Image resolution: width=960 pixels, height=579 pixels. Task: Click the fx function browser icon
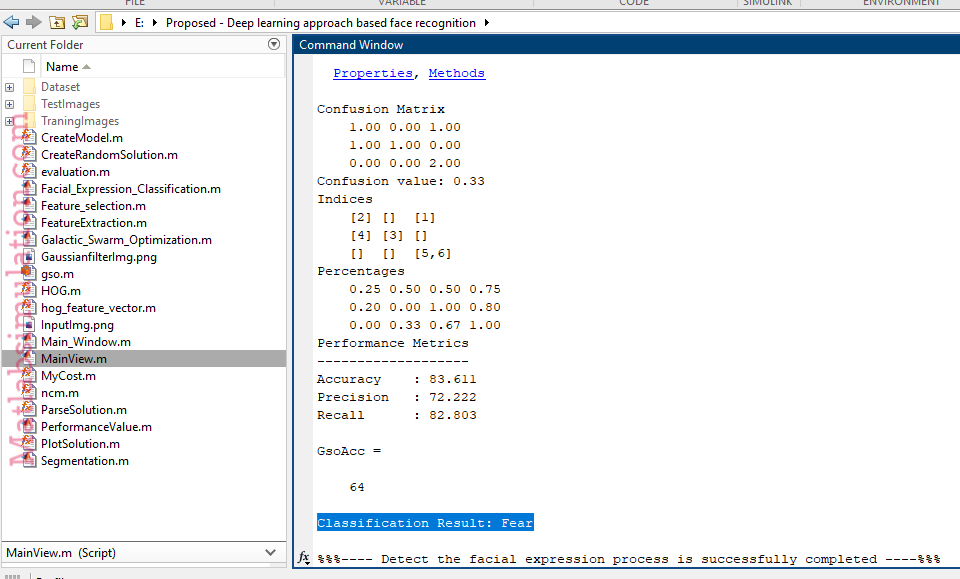(x=304, y=558)
